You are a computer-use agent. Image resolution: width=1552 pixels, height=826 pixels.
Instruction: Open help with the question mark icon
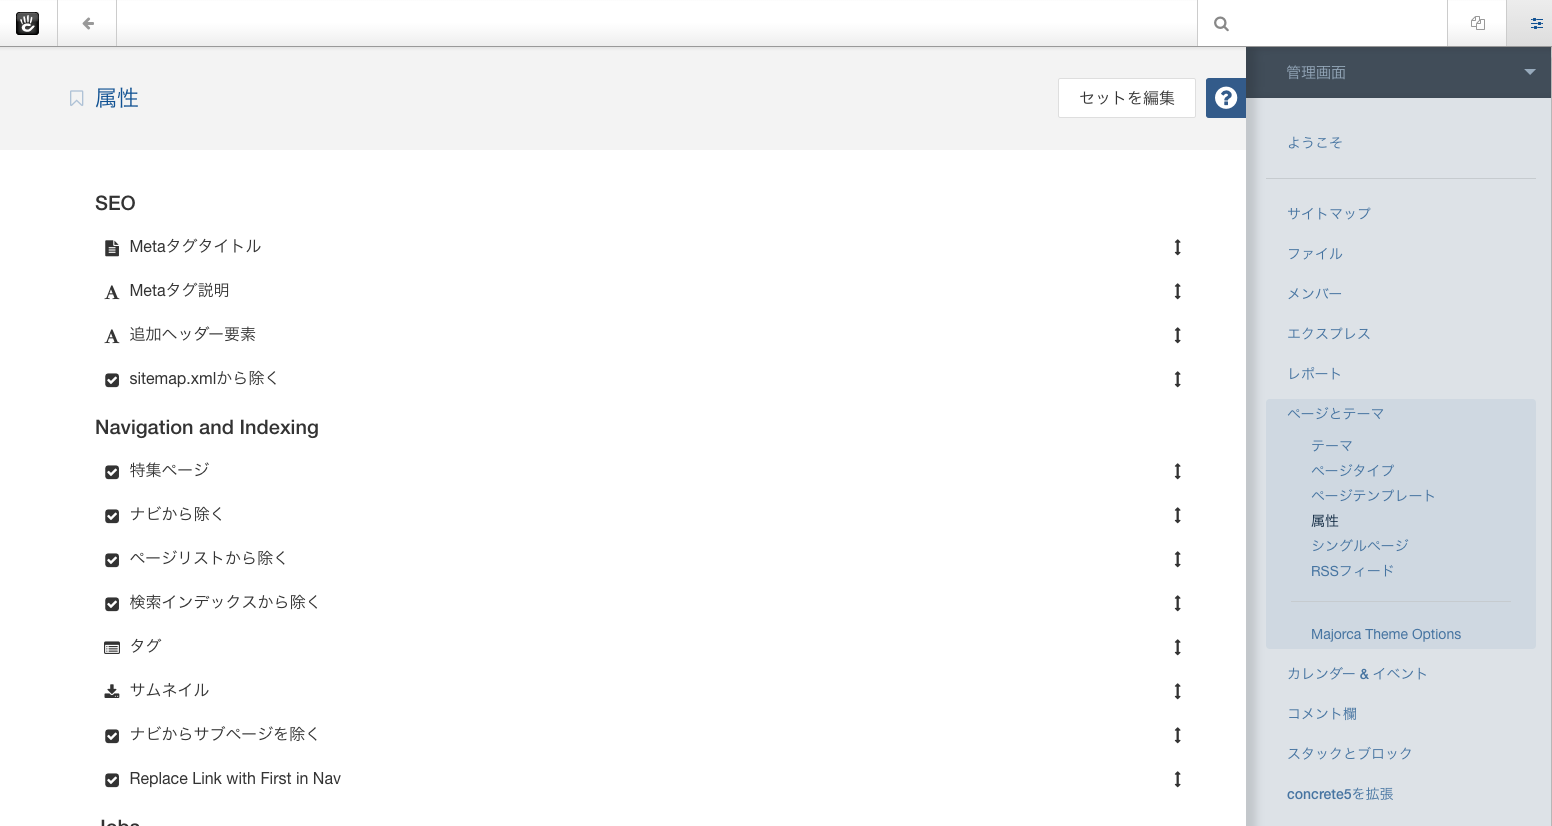point(1226,98)
